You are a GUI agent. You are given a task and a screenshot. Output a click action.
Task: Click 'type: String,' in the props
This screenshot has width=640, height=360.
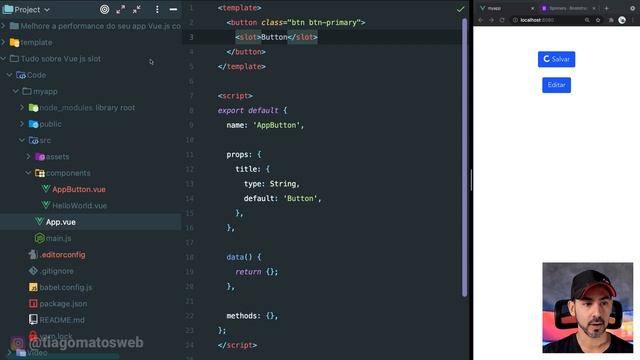(272, 184)
